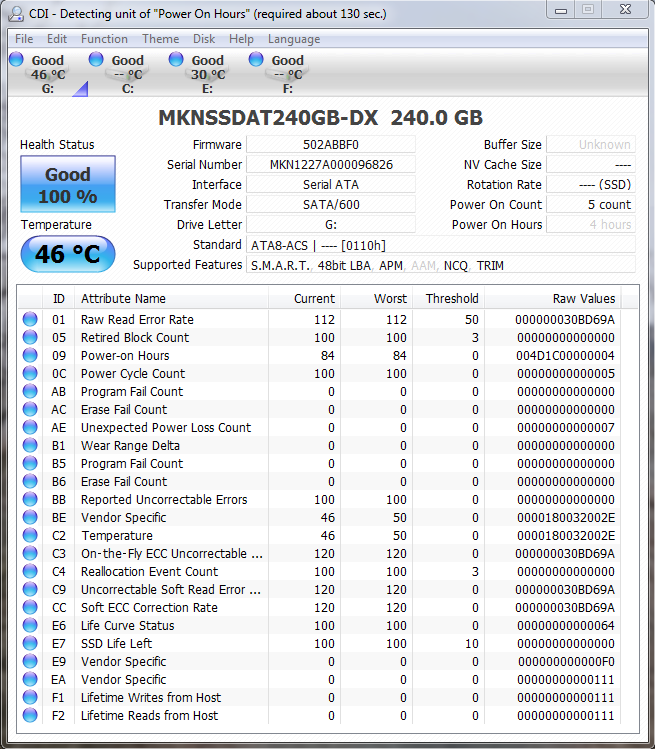Viewport: 655px width, 749px height.
Task: Select the C: drive status orb
Action: click(97, 60)
